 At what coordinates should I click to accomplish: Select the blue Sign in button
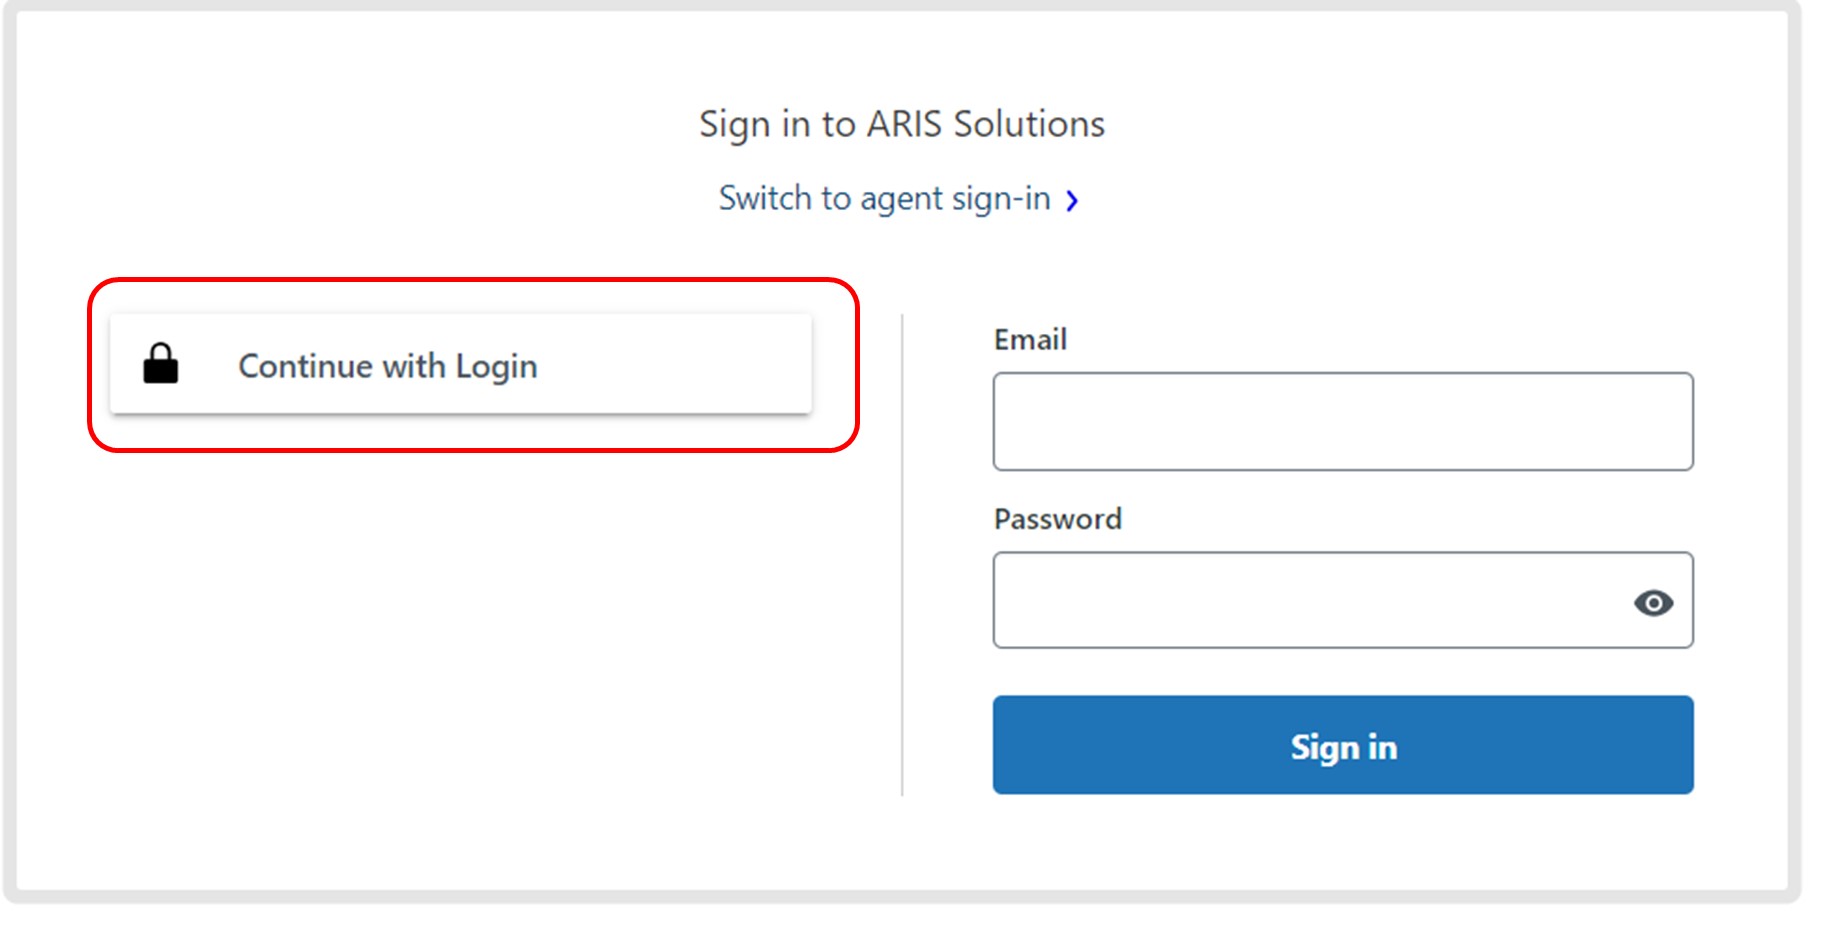[x=1342, y=745]
